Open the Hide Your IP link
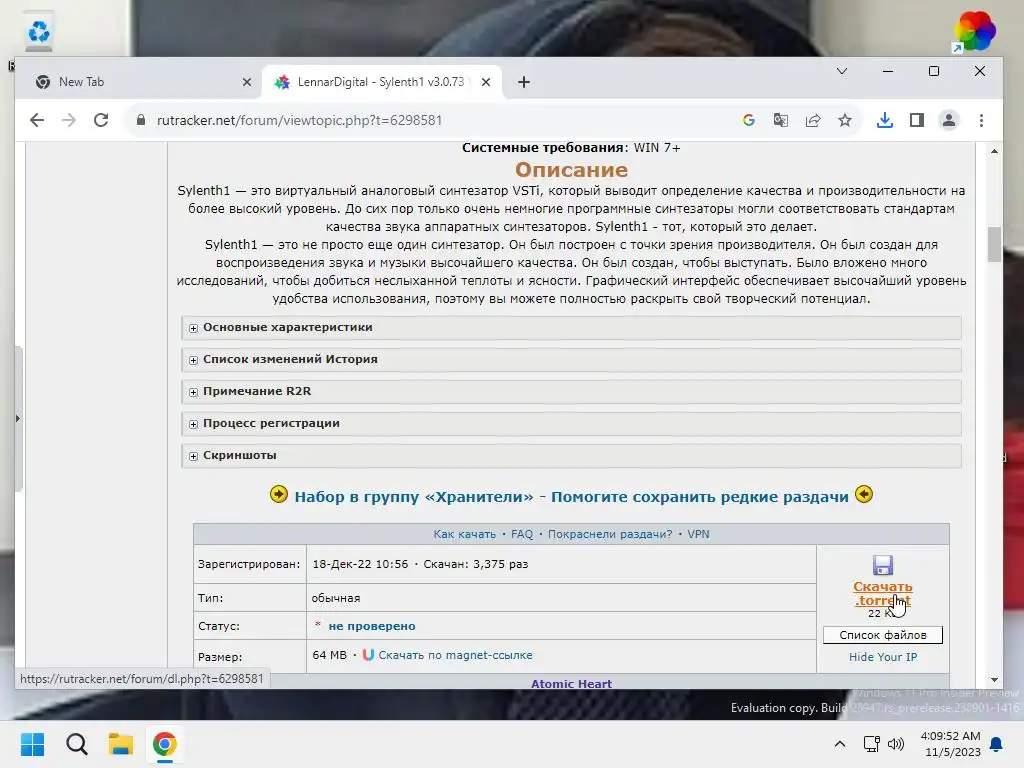The width and height of the screenshot is (1024, 768). click(x=883, y=657)
